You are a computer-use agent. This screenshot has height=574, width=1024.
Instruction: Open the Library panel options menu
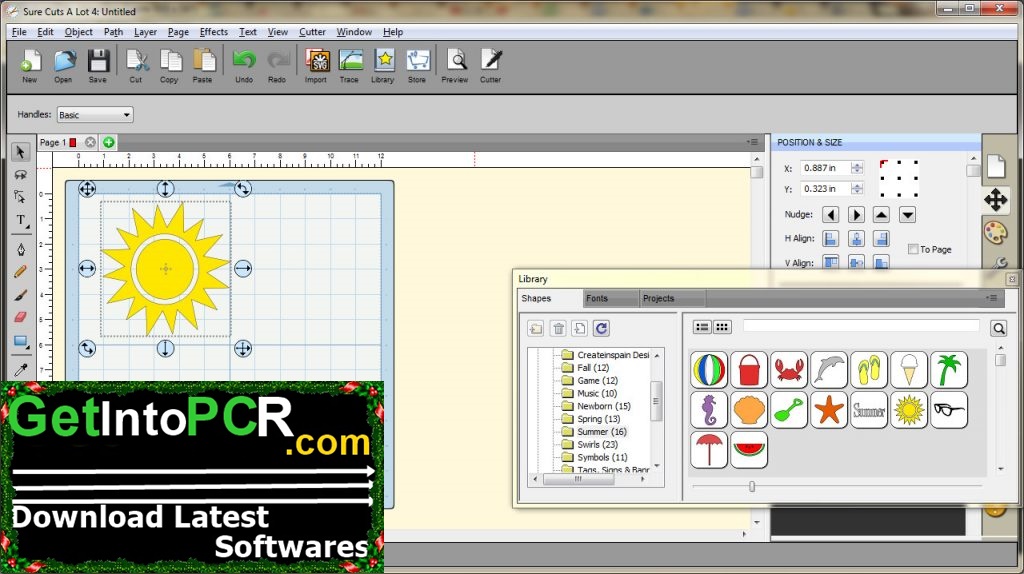992,298
